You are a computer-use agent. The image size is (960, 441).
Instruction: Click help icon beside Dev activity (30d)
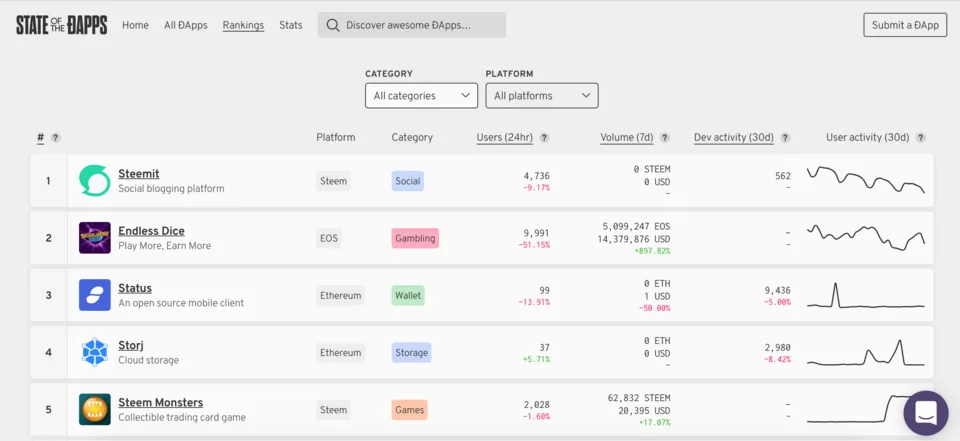coord(785,138)
